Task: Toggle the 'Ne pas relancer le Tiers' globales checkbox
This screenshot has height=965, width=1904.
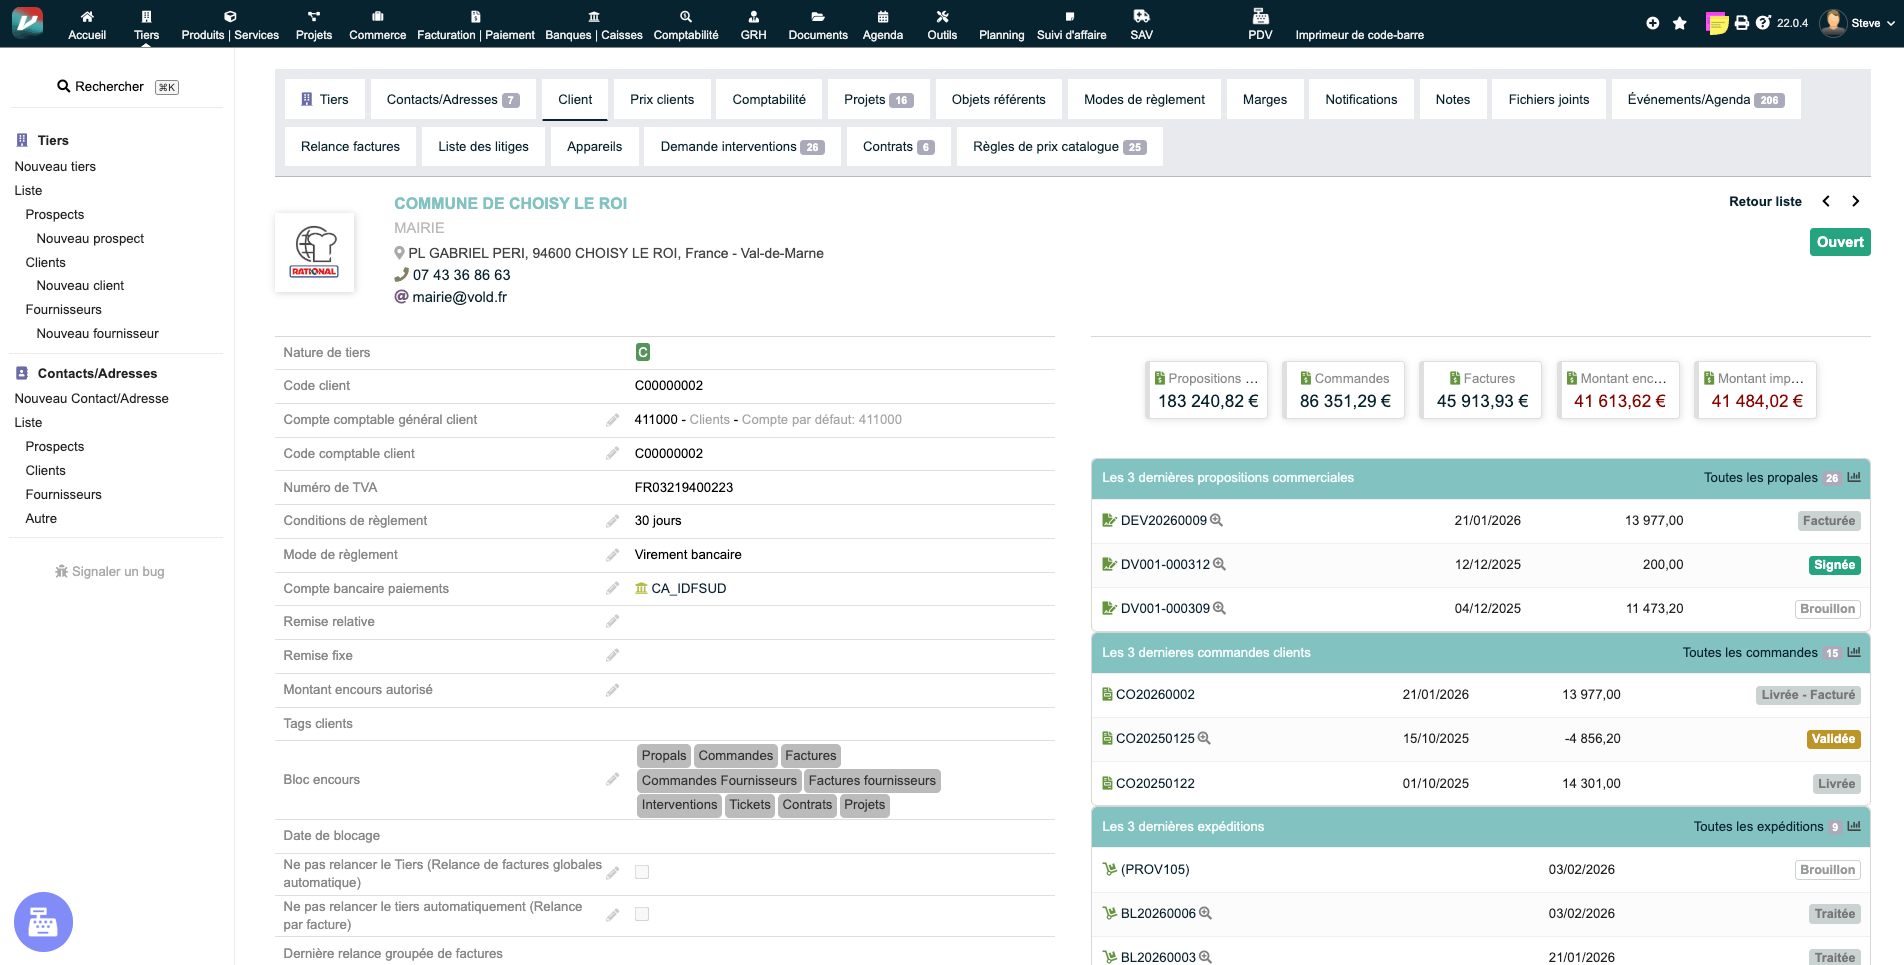Action: (x=642, y=872)
